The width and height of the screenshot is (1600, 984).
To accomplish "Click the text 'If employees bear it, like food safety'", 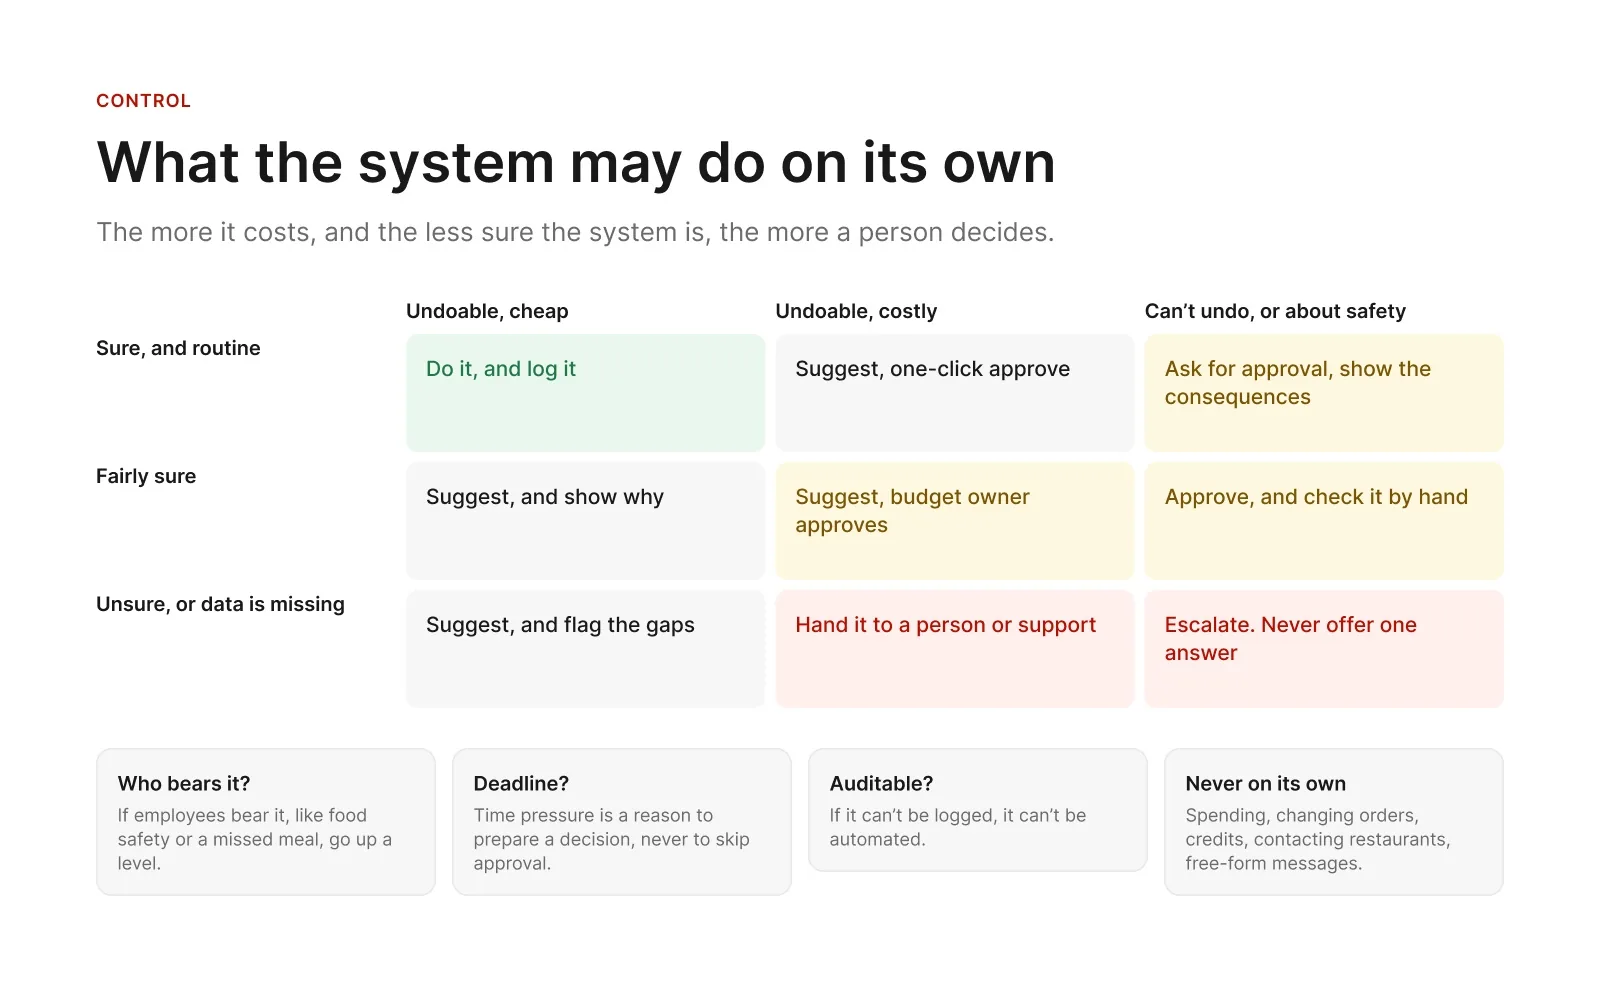I will [255, 839].
